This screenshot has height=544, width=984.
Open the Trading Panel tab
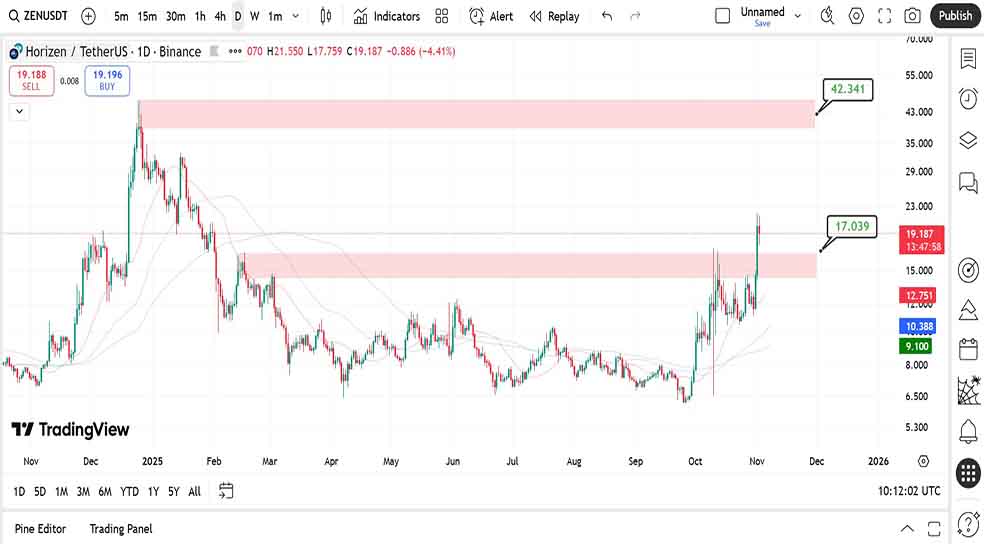click(x=121, y=528)
